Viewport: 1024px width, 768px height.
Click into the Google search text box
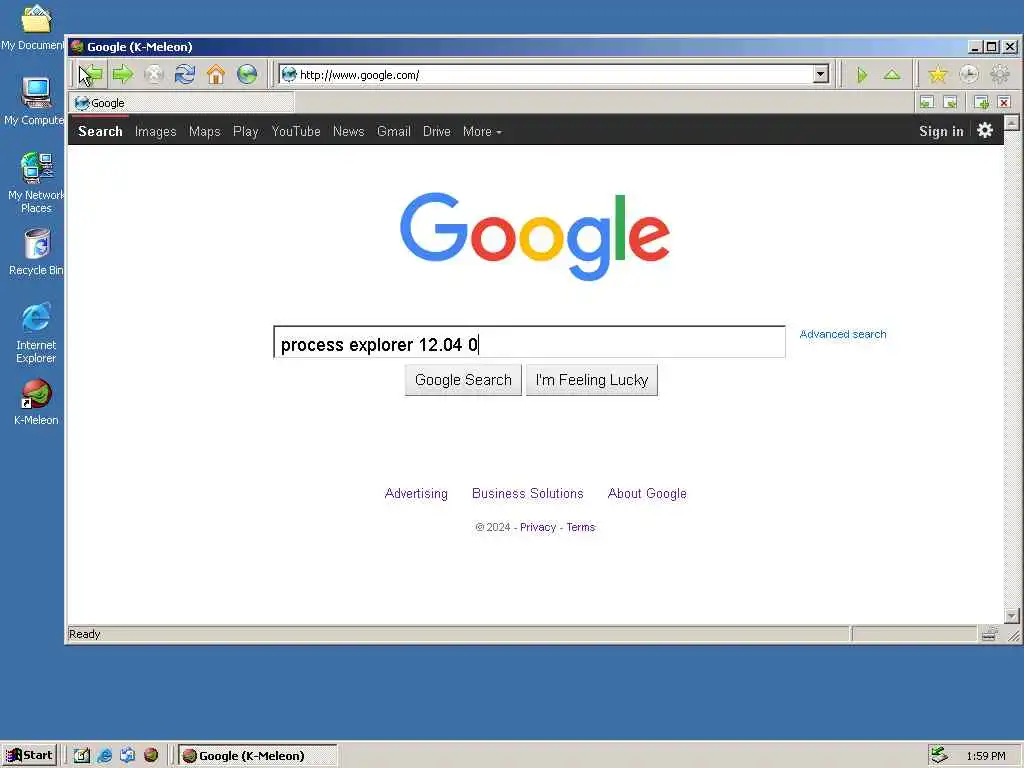tap(530, 342)
